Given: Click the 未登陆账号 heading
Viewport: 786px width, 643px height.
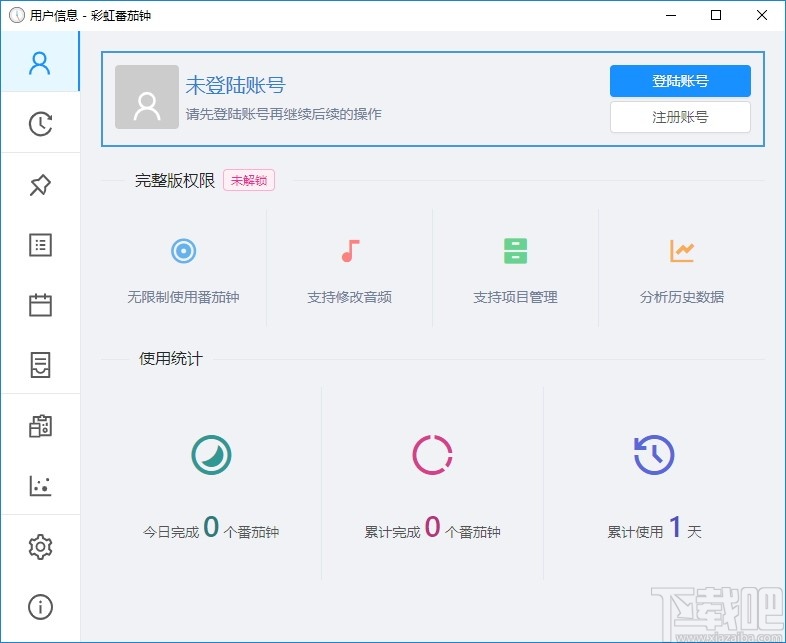Looking at the screenshot, I should (235, 85).
